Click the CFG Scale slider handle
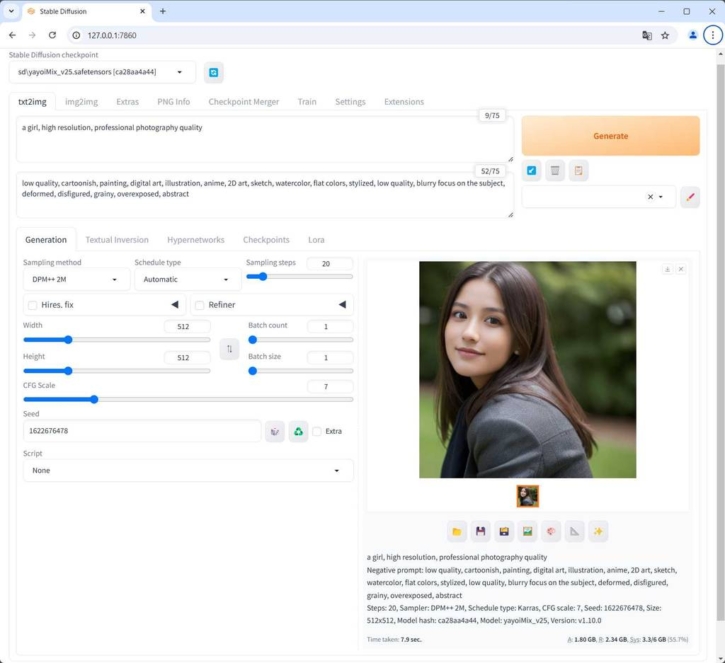This screenshot has width=725, height=663. point(94,399)
